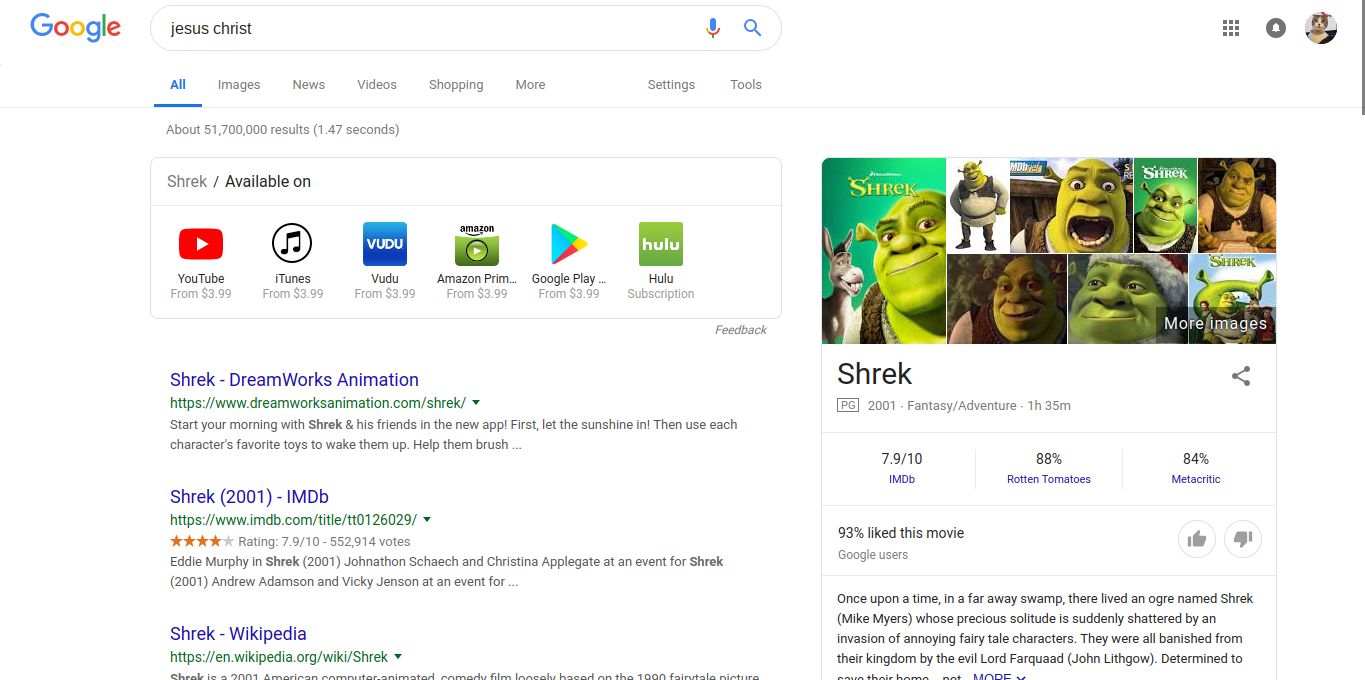Open Vudu from the streaming options
The width and height of the screenshot is (1365, 680).
[x=384, y=243]
